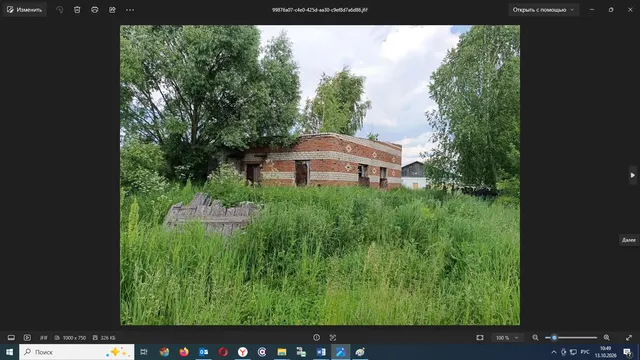Viewport: 640px width, 360px height.
Task: Go to next photo with right arrow
Action: pyautogui.click(x=632, y=175)
